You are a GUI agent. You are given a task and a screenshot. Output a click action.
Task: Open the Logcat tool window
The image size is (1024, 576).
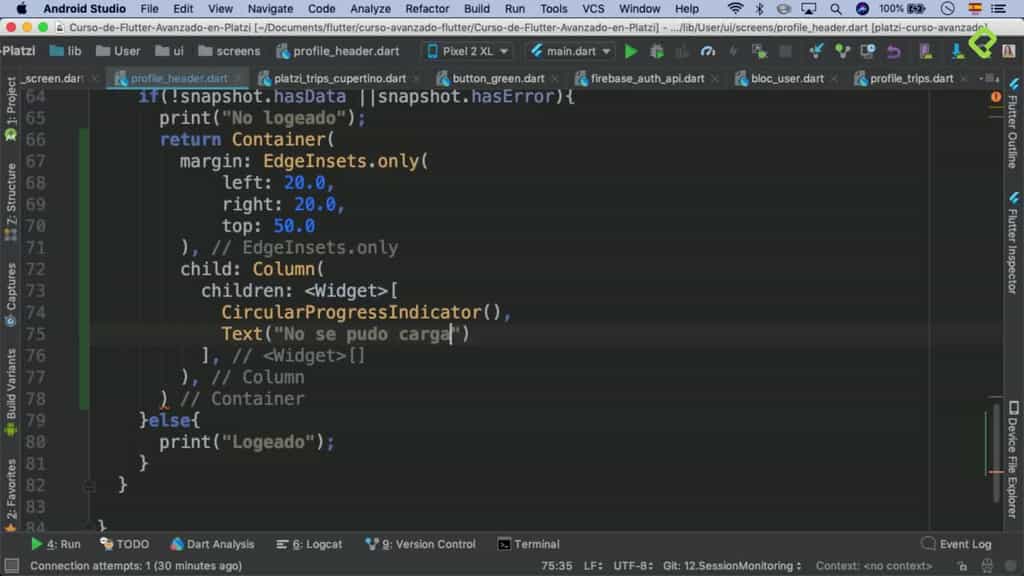[309, 544]
